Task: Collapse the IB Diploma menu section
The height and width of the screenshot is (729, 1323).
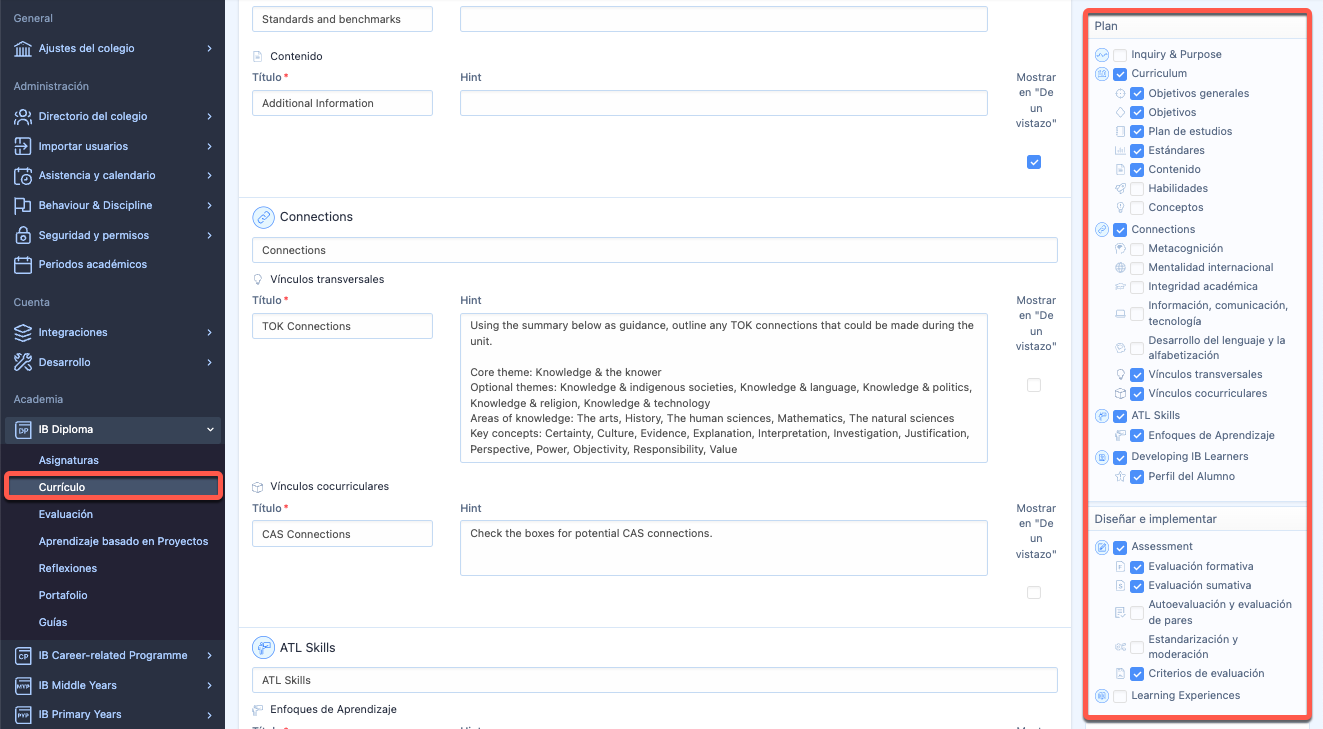Action: point(210,430)
